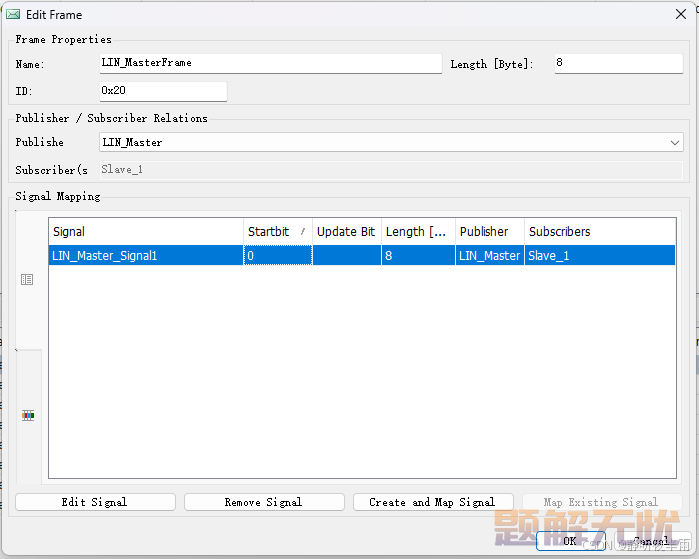Click the Name field containing LIN_MasterFrame
The width and height of the screenshot is (699, 559).
(271, 63)
